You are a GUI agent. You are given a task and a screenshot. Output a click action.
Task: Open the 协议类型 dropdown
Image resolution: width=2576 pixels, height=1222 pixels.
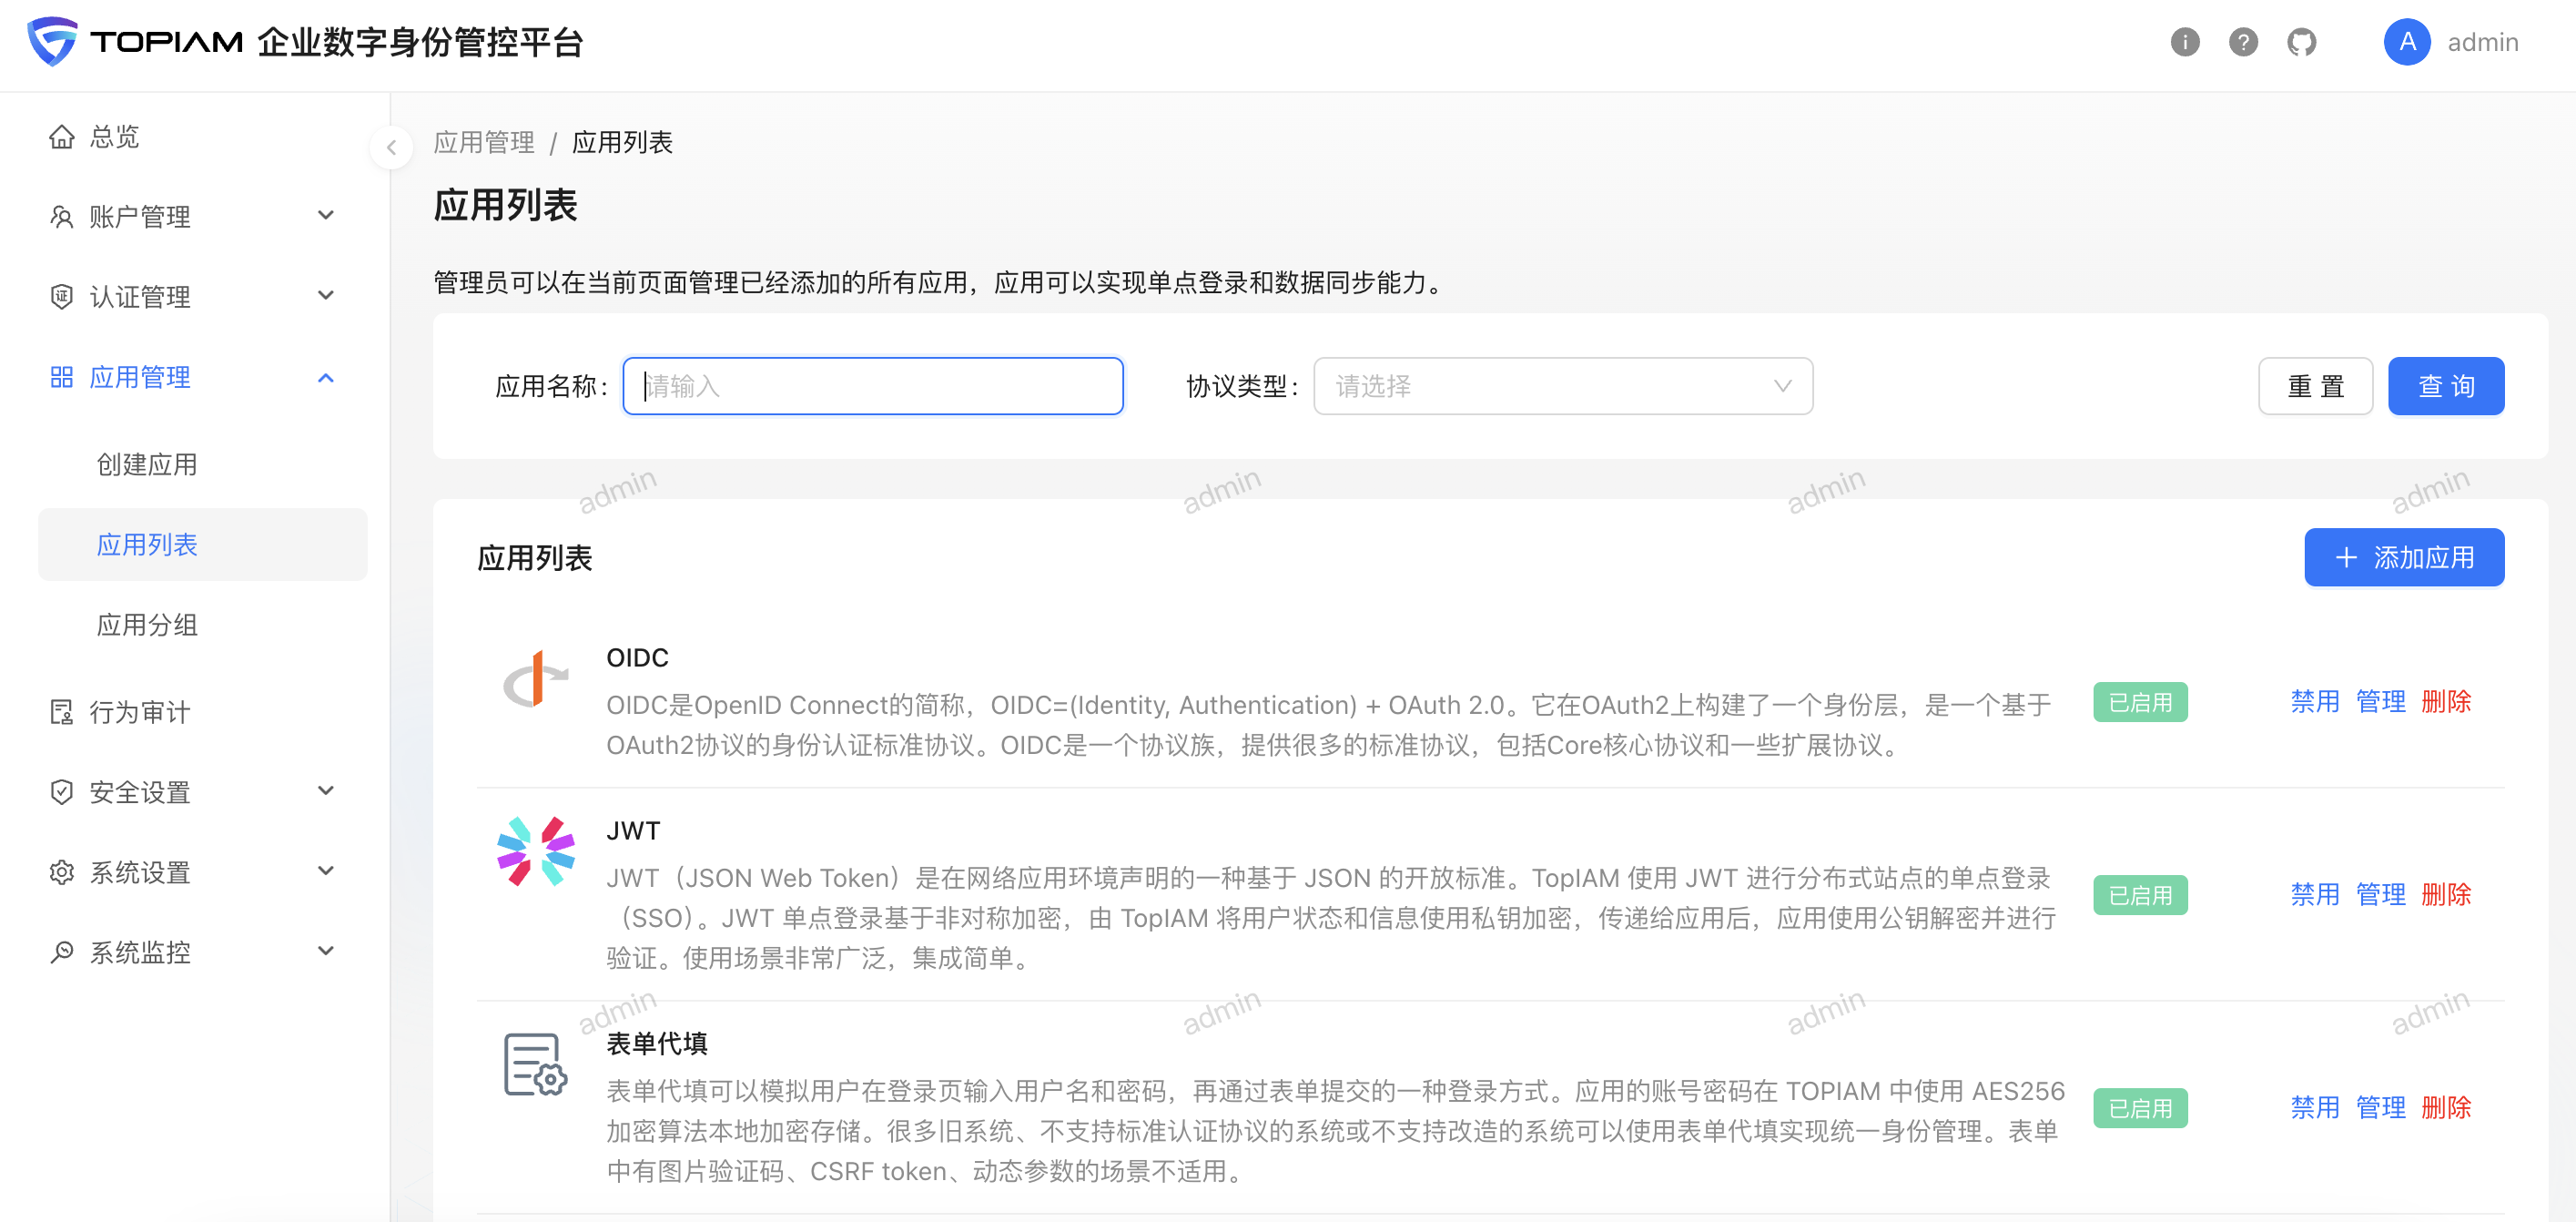click(1562, 386)
